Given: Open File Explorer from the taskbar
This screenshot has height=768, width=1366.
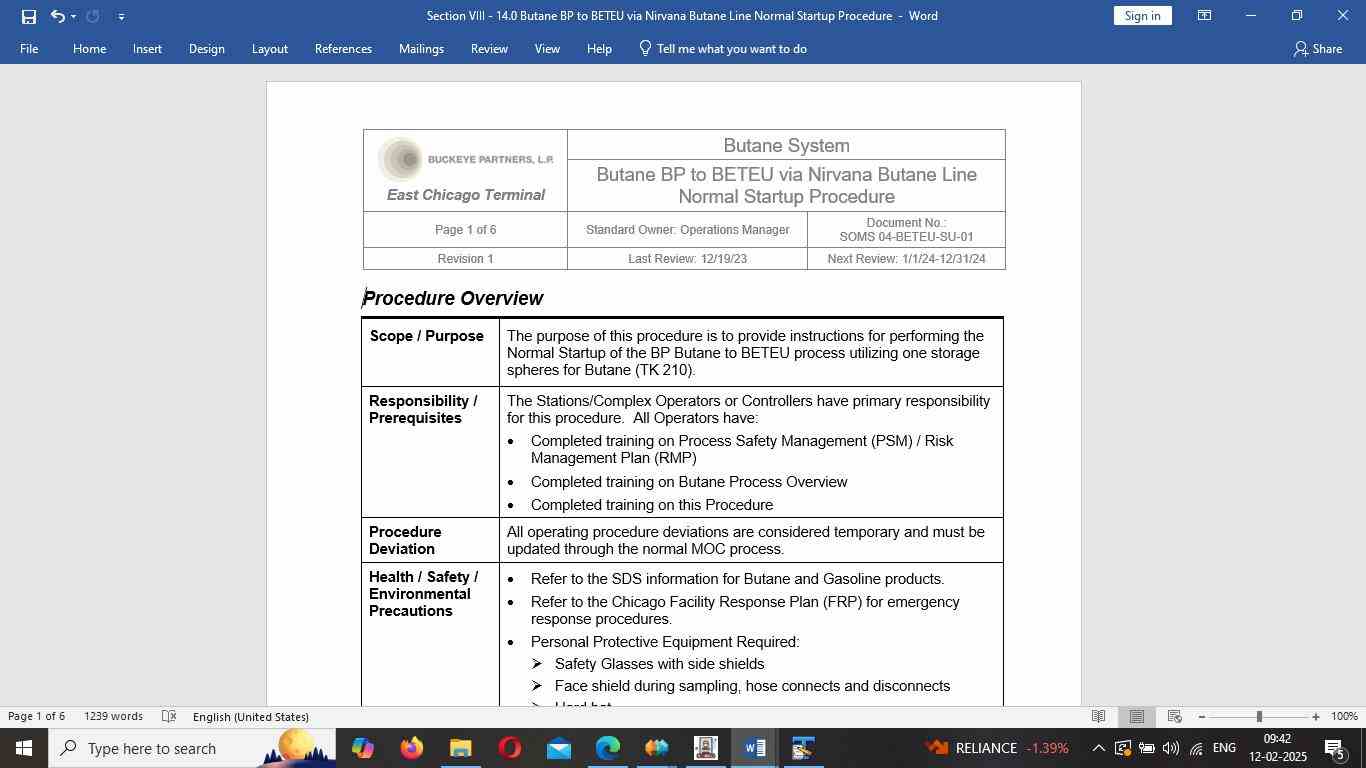Looking at the screenshot, I should coord(460,748).
